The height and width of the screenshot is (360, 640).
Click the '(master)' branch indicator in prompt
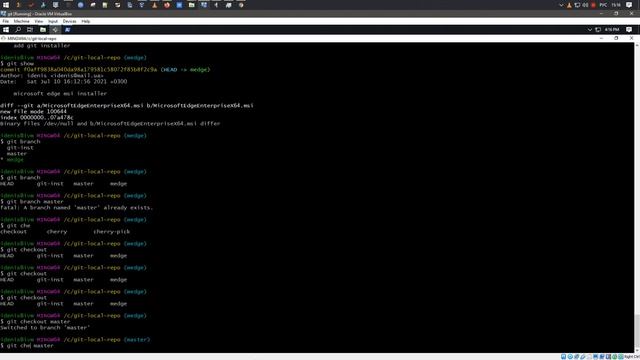(x=137, y=340)
